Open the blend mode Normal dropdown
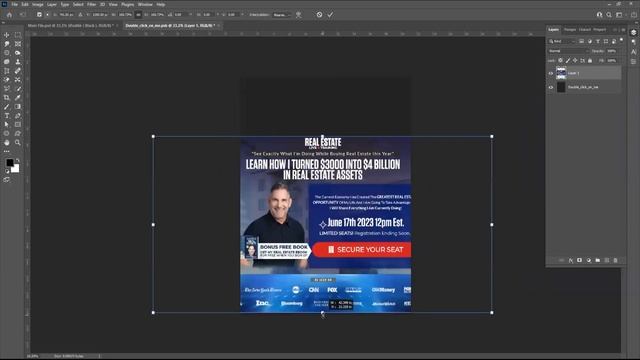 pyautogui.click(x=568, y=51)
